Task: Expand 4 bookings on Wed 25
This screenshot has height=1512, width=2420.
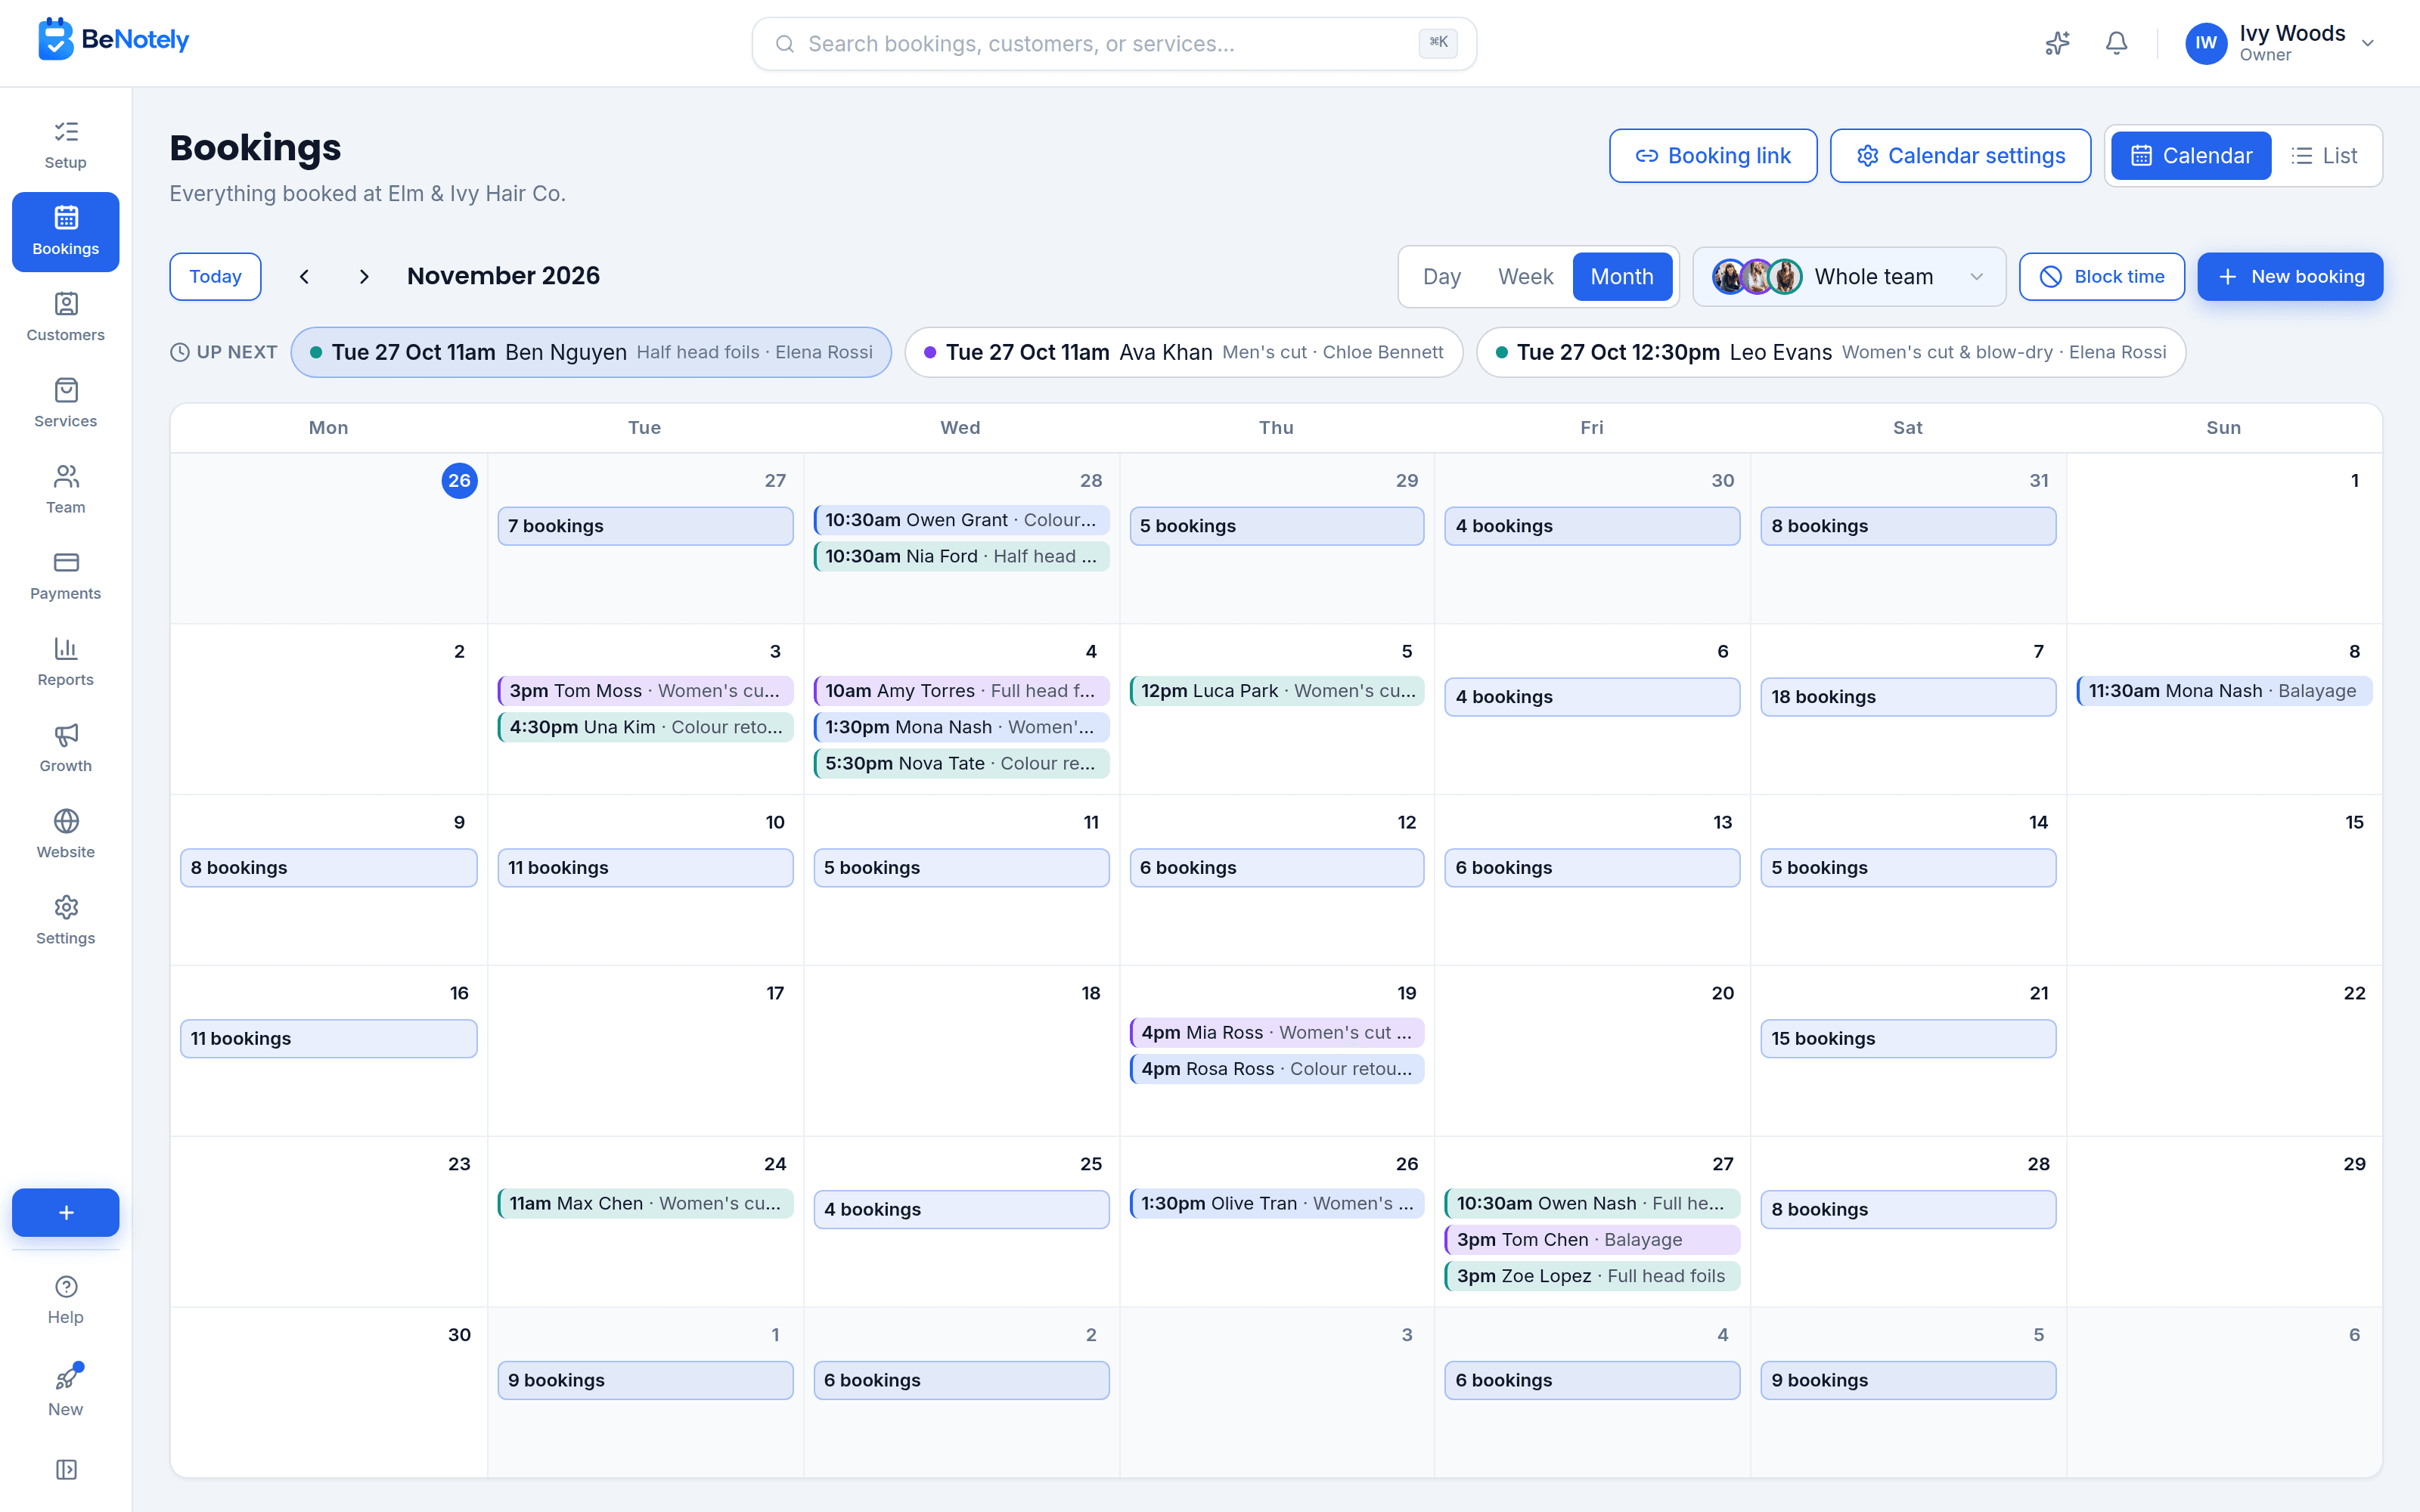Action: click(961, 1210)
